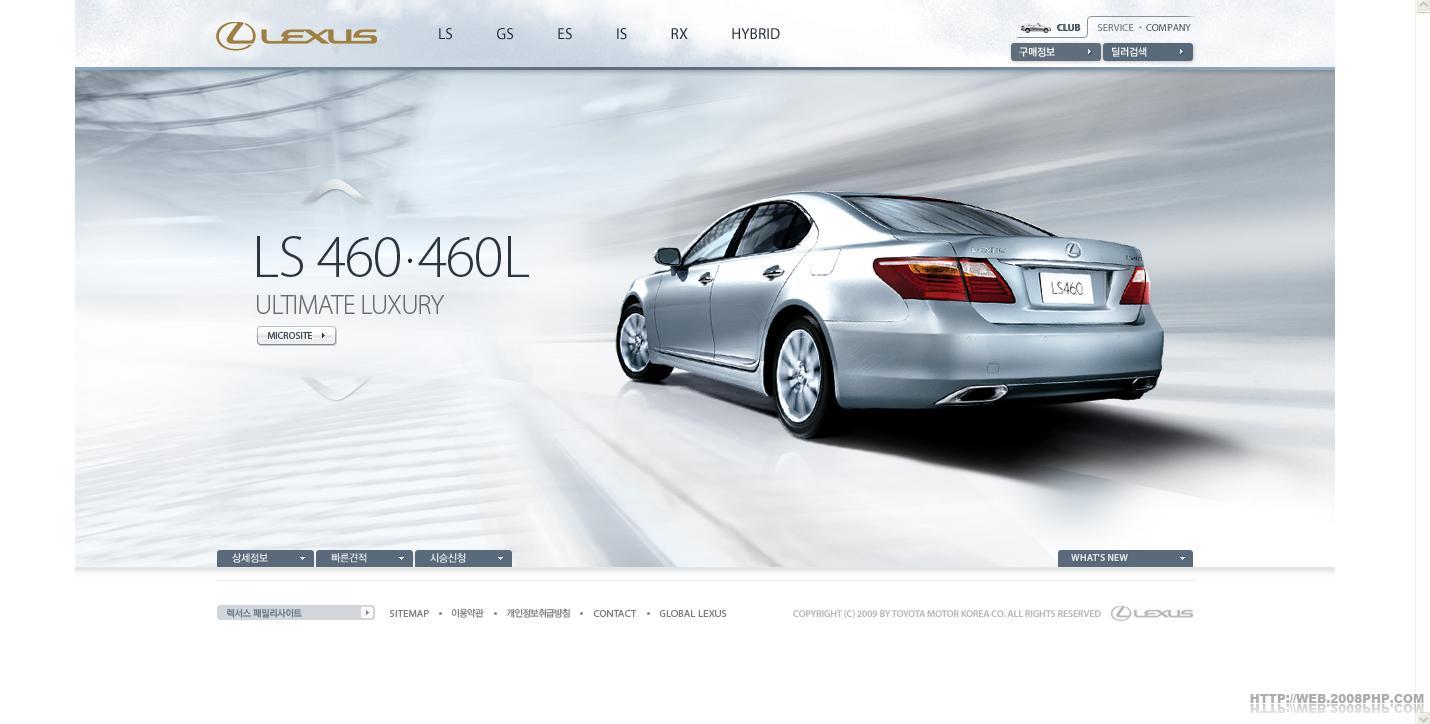Viewport: 1430px width, 724px height.
Task: Open the GS model menu
Action: click(x=505, y=34)
